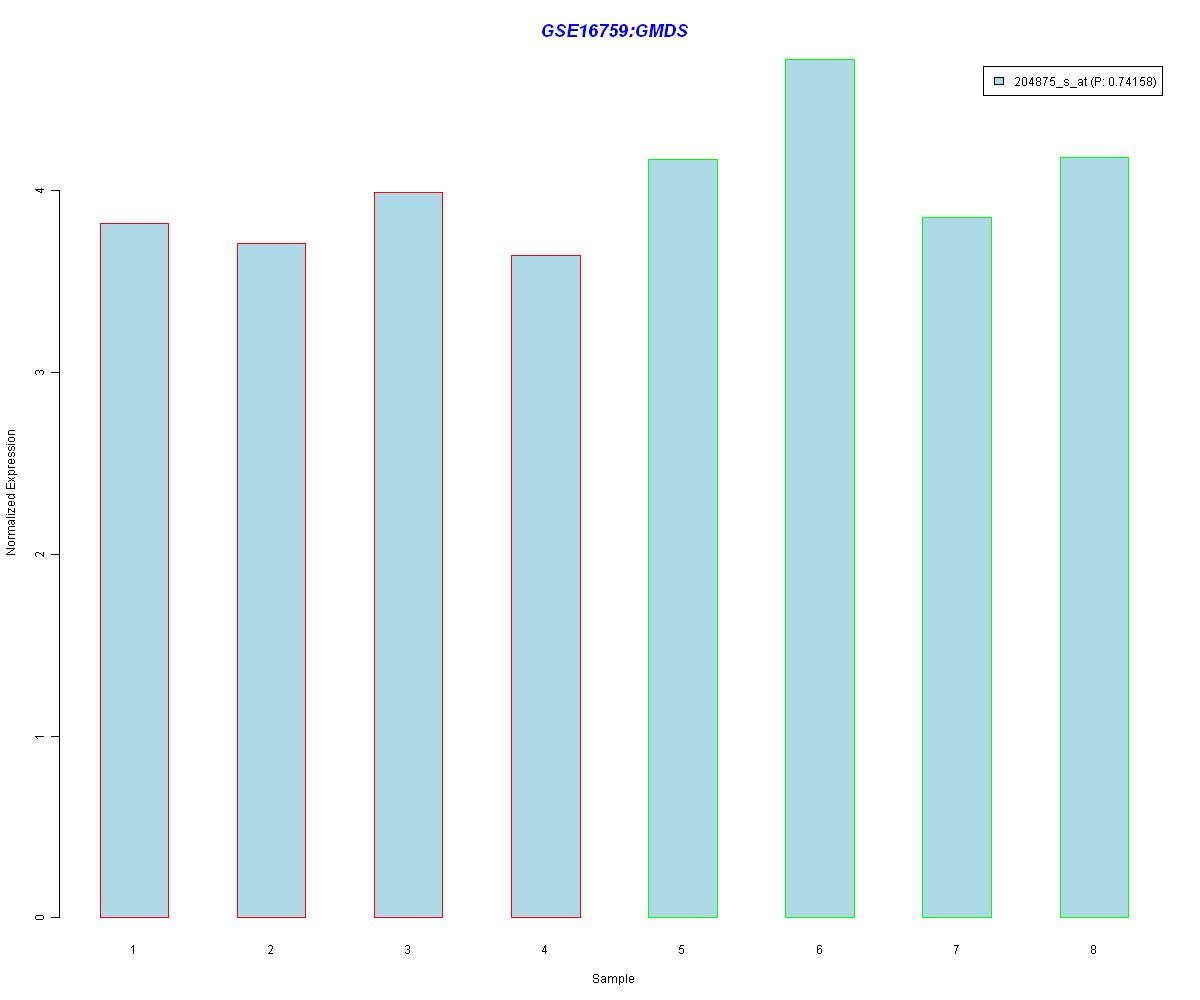Click x-axis label 4

(544, 949)
